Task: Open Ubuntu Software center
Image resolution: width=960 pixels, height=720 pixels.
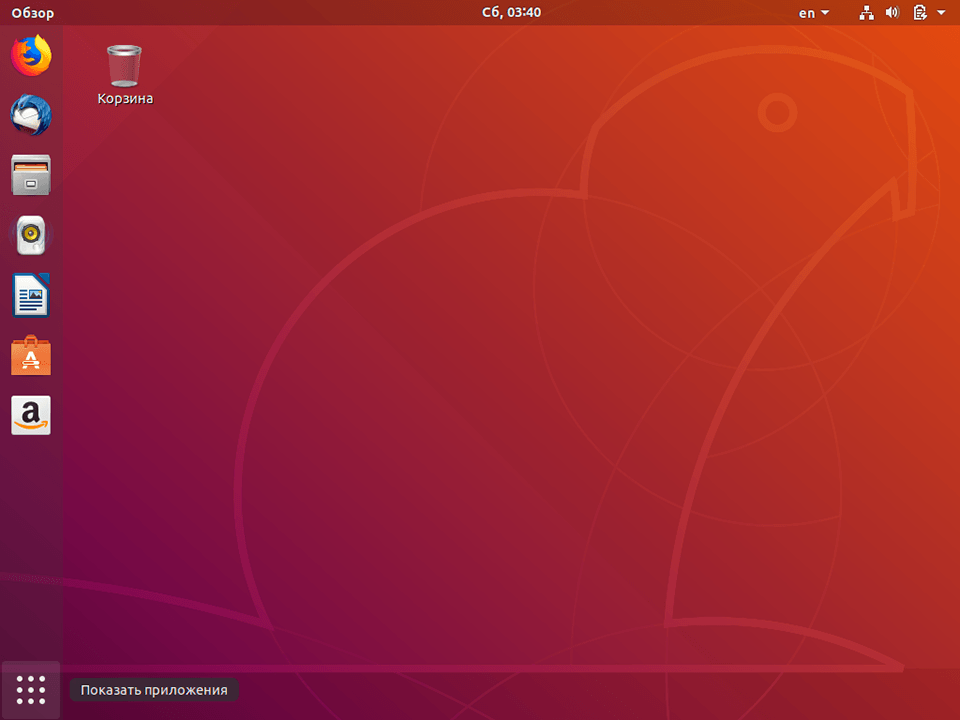Action: pos(30,356)
